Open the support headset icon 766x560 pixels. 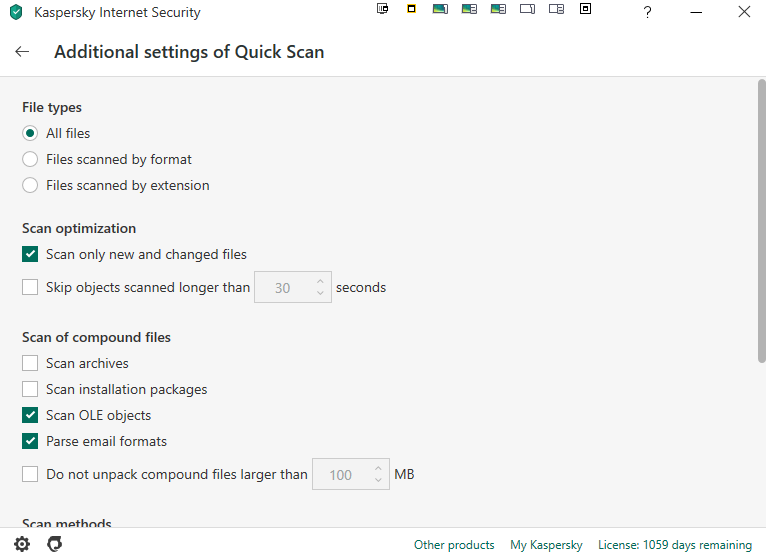click(x=54, y=545)
